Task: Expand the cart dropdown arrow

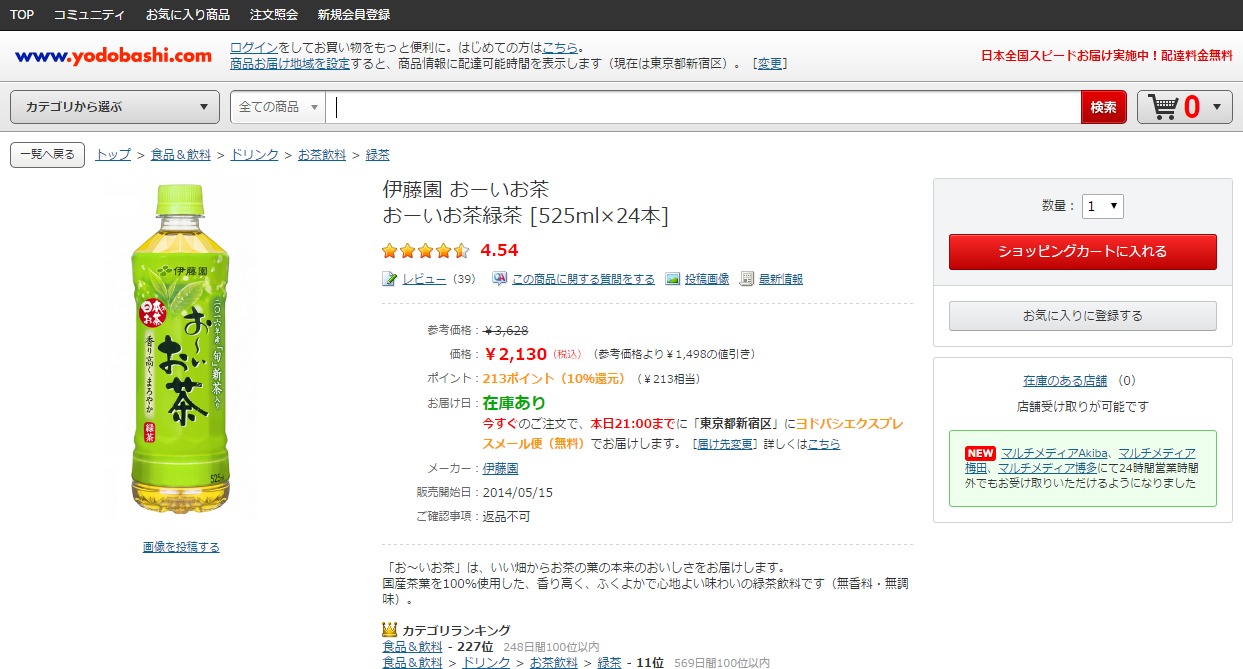Action: [x=1216, y=107]
